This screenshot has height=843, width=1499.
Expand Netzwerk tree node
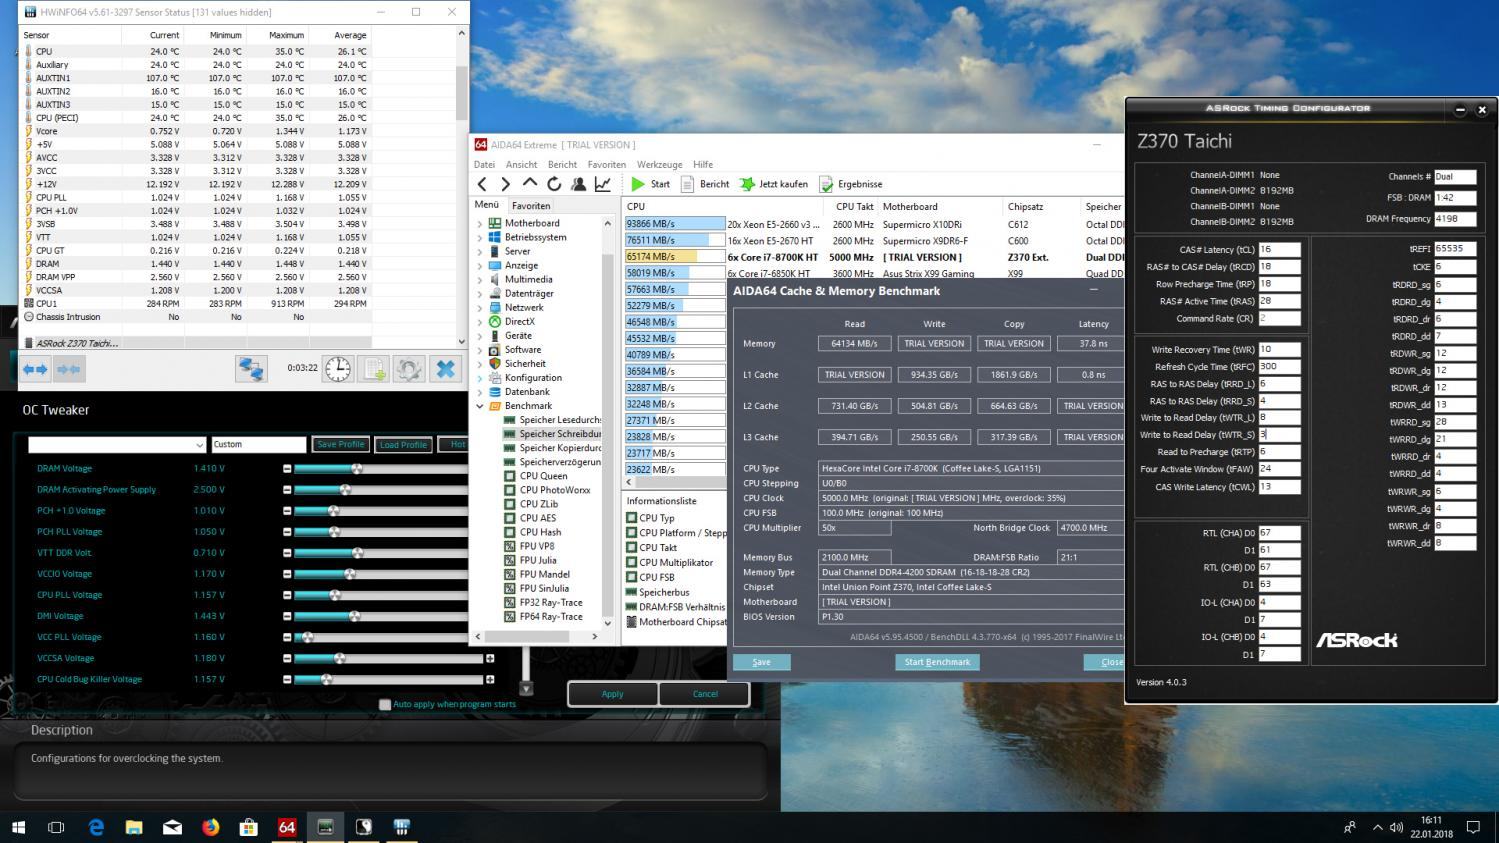(480, 308)
